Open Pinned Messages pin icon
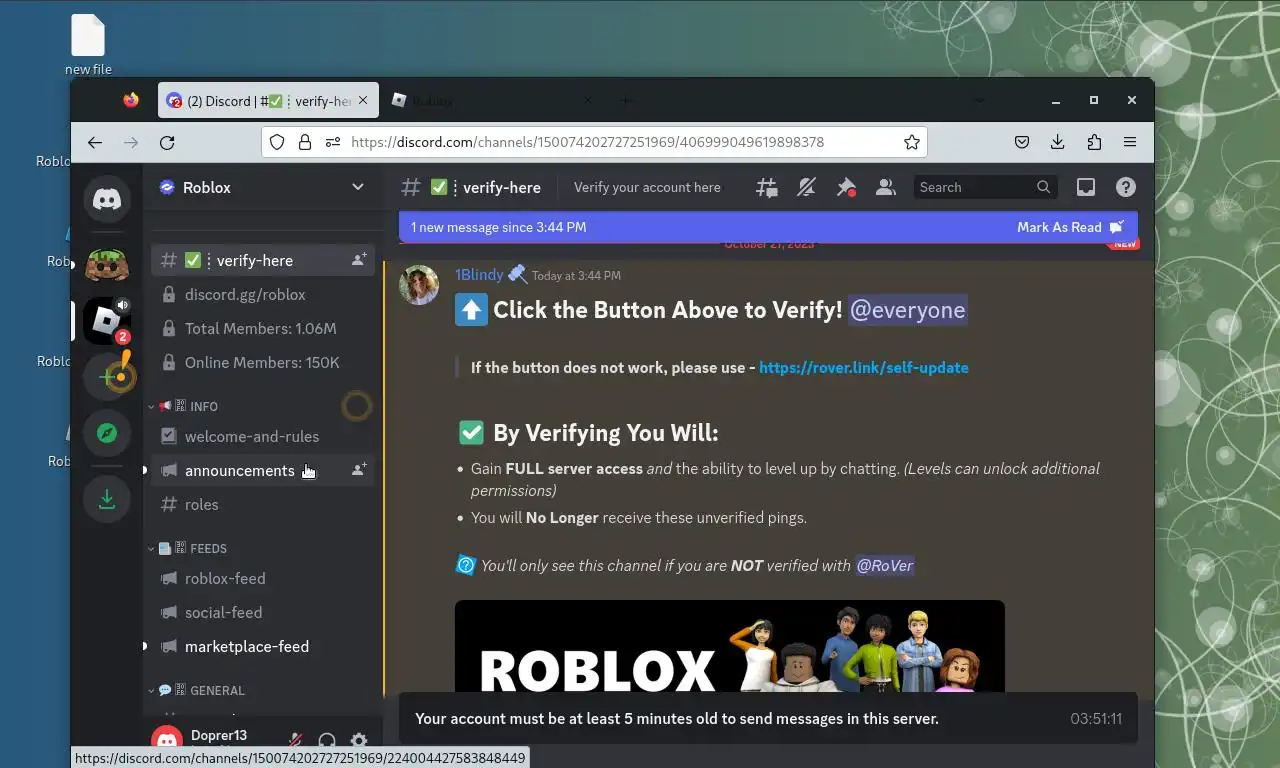 click(846, 187)
